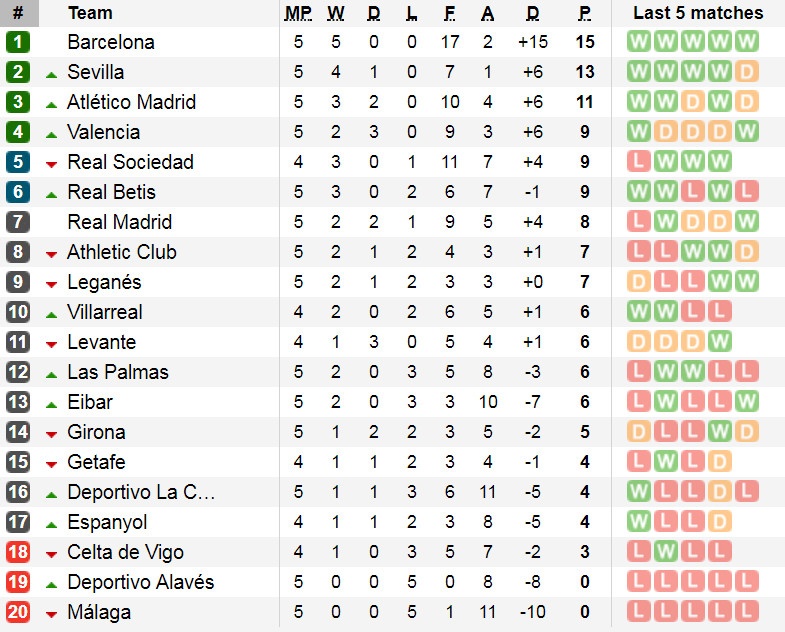Click the green up arrow beside Villarreal
785x632 pixels.
click(52, 313)
